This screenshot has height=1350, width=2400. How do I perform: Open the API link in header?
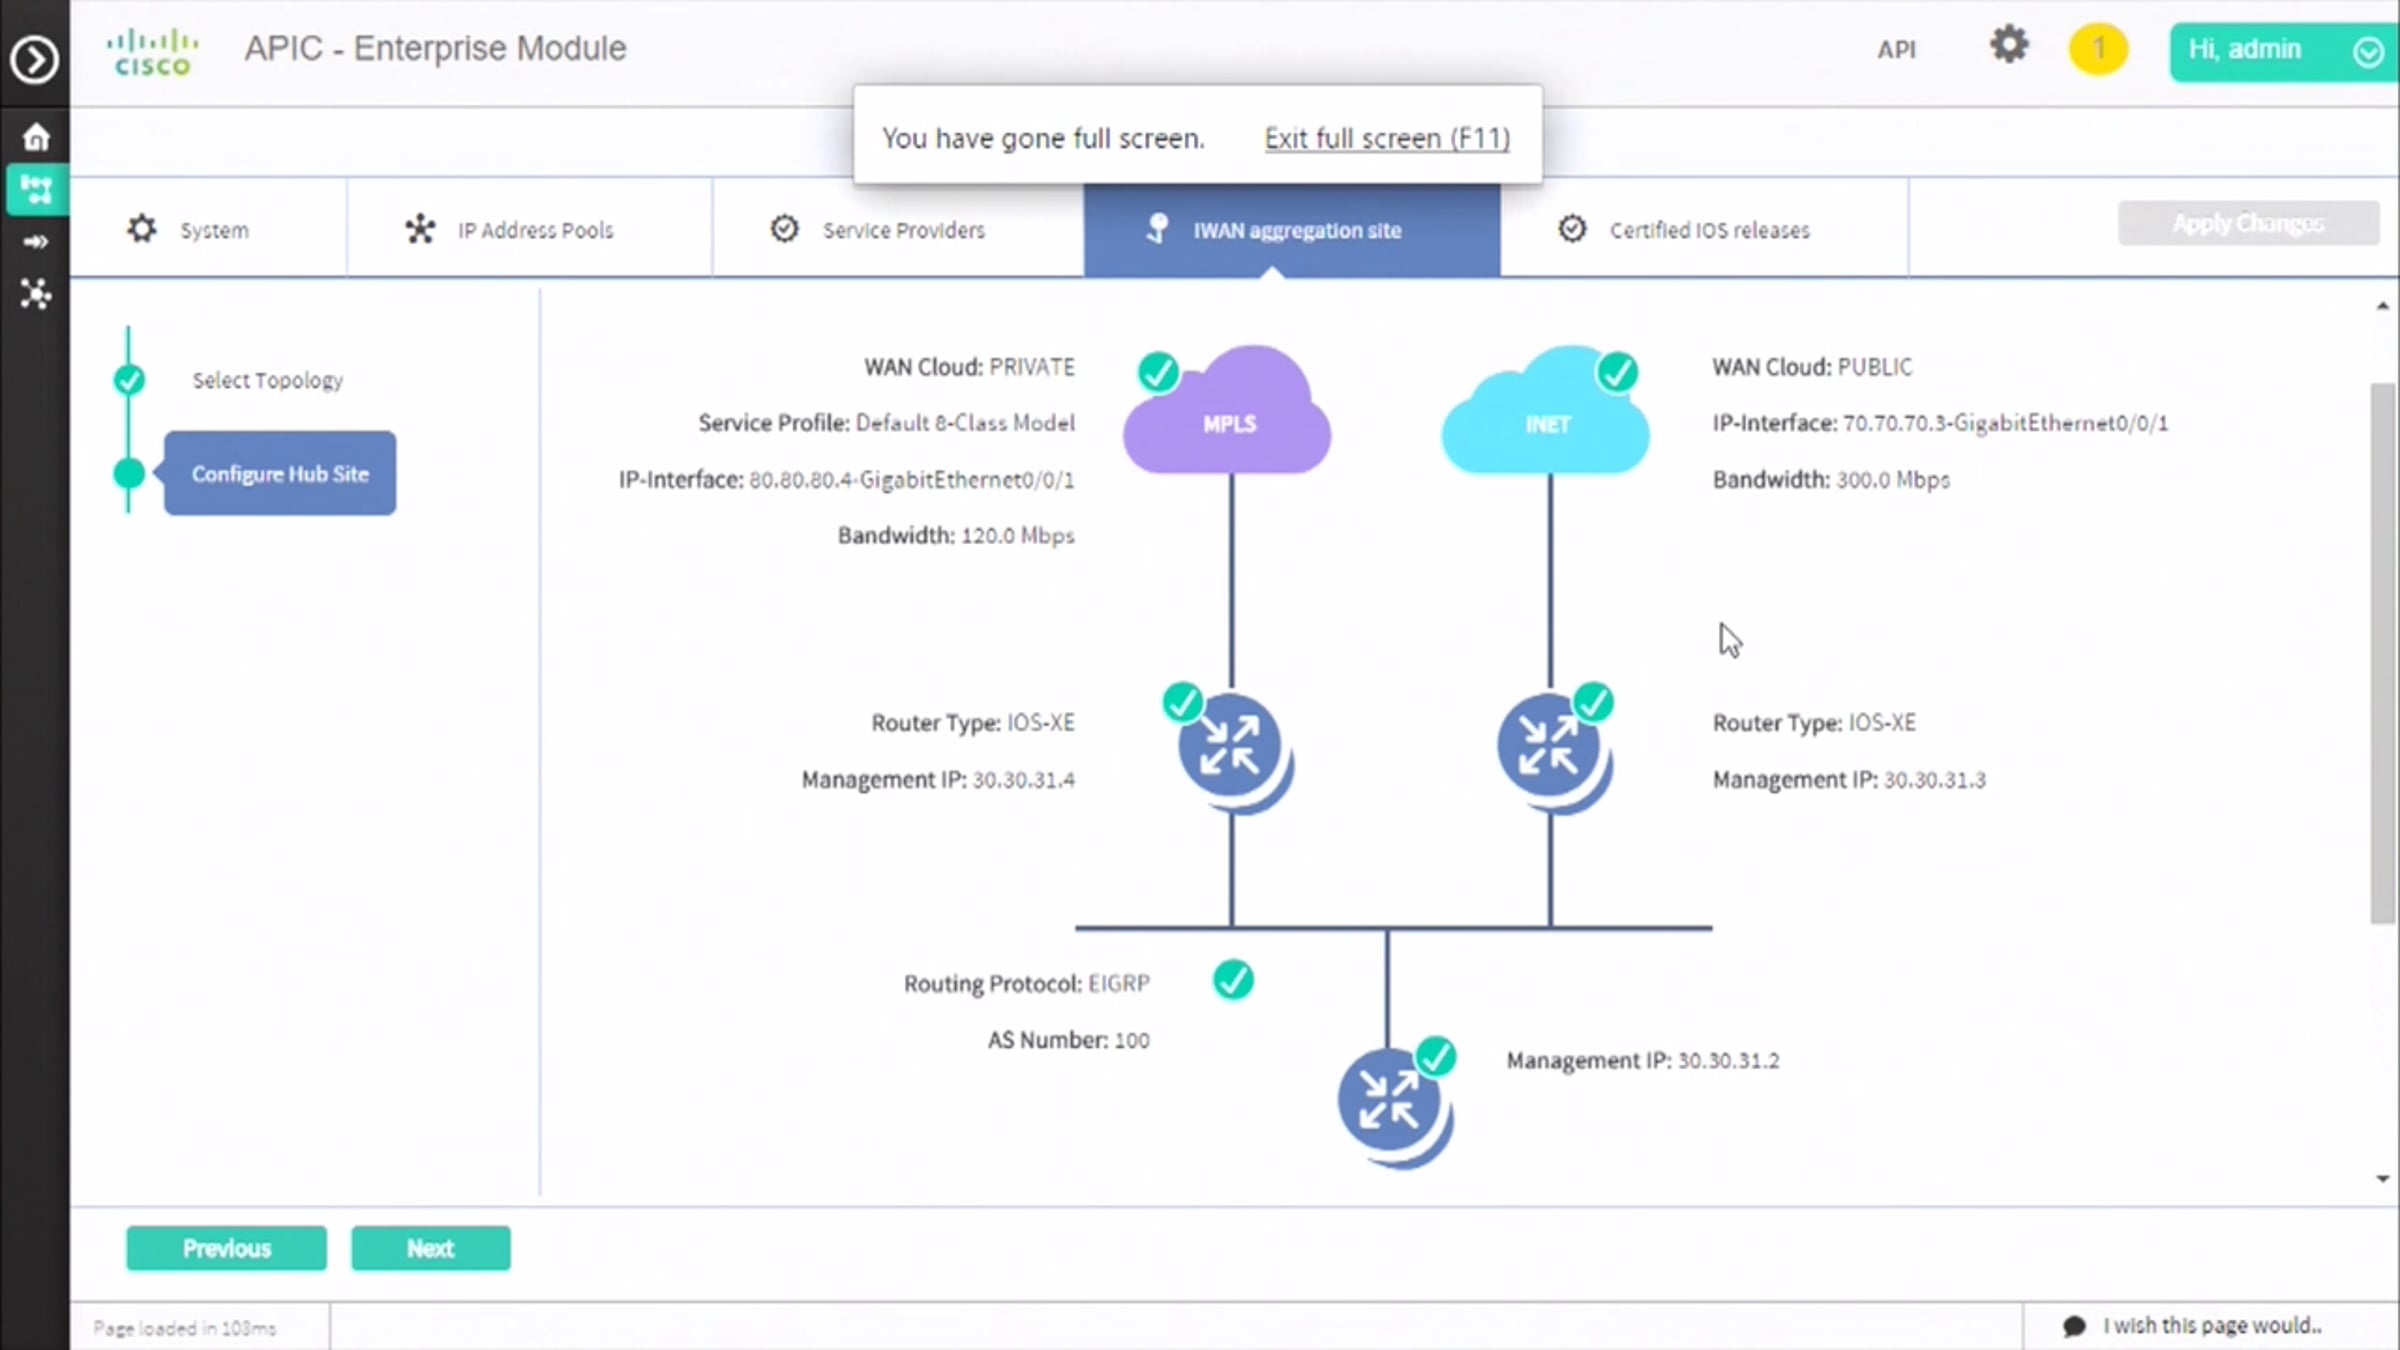coord(1896,50)
